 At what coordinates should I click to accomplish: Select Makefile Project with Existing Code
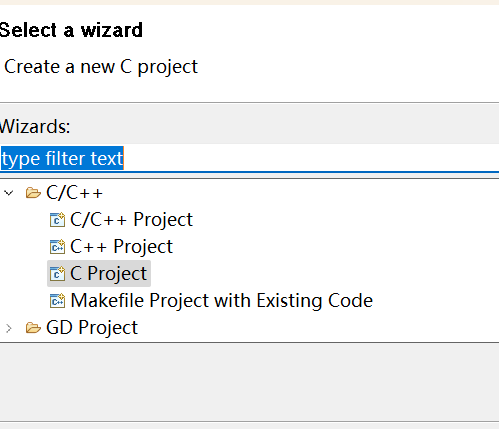click(222, 301)
